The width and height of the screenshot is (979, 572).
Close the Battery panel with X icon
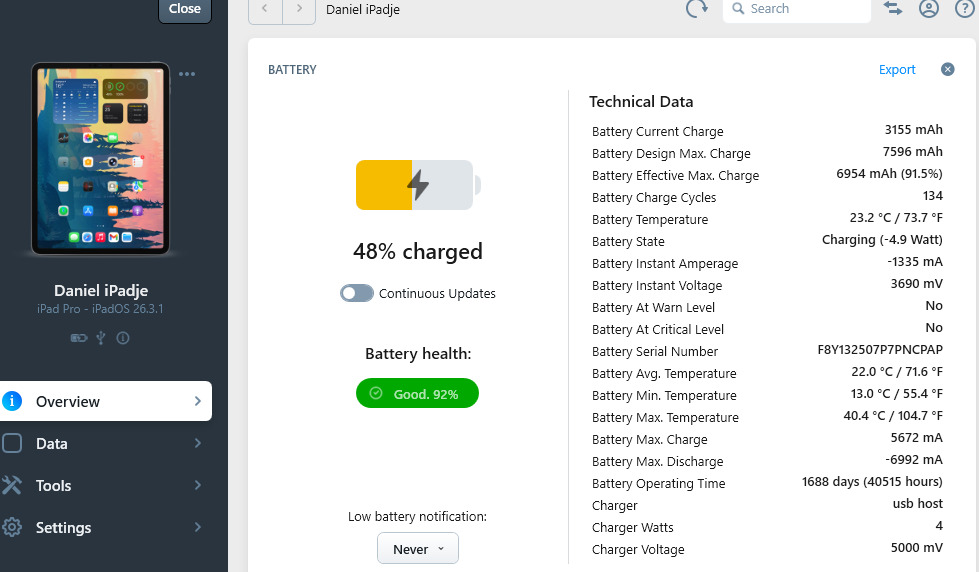(x=947, y=69)
